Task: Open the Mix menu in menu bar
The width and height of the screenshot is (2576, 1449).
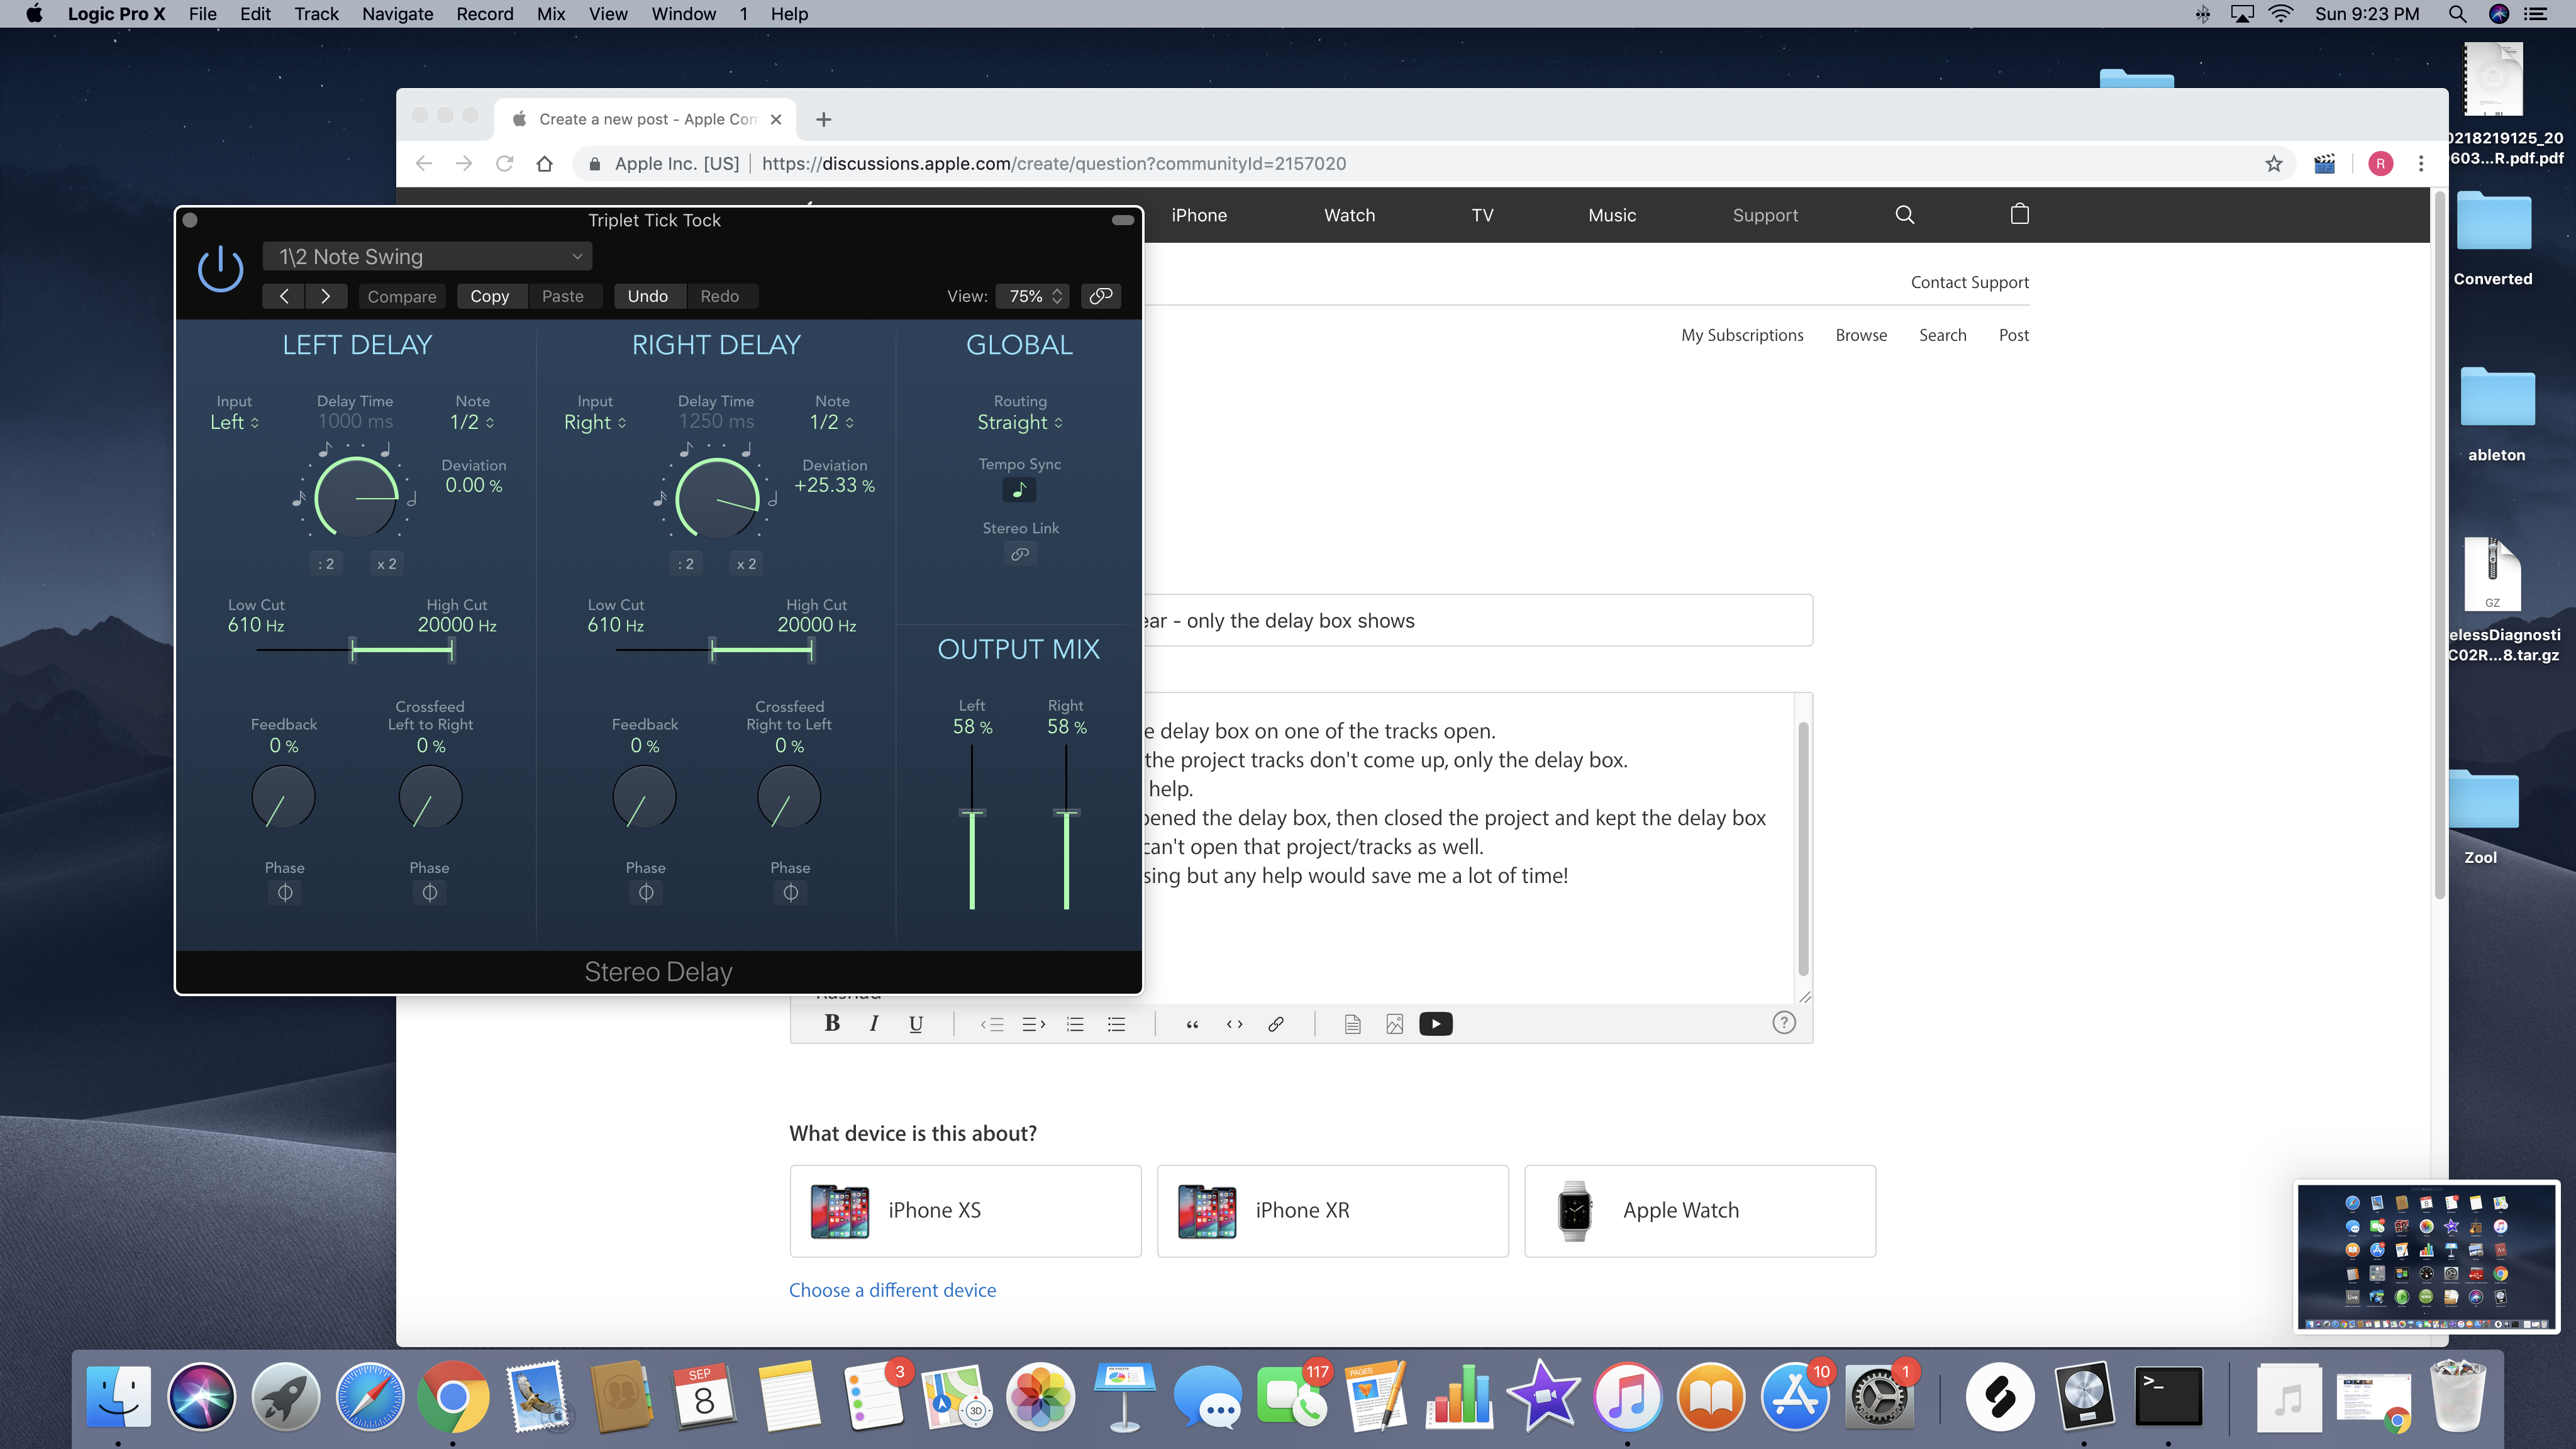Action: [x=550, y=14]
